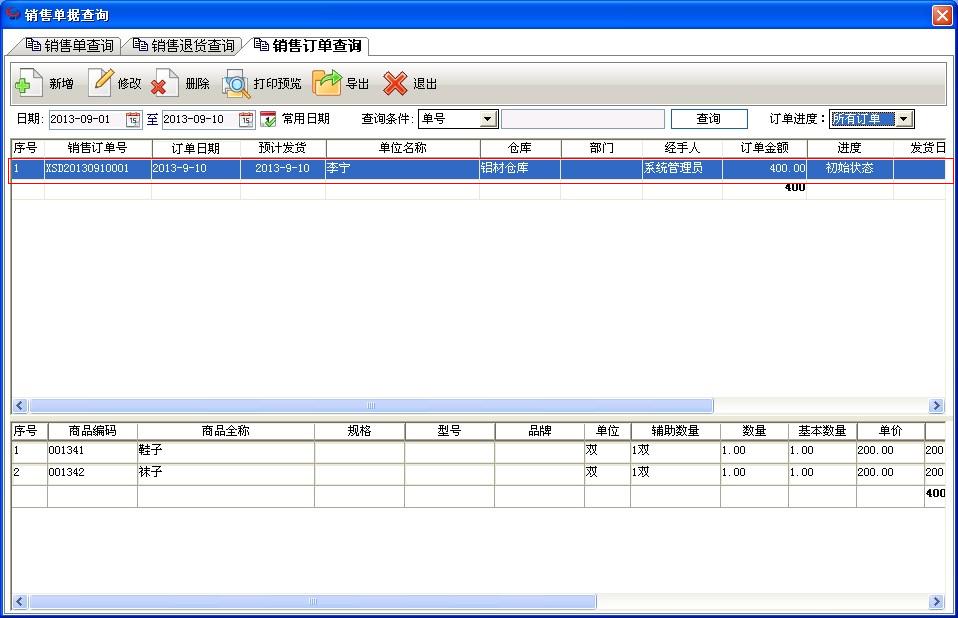Screen dimensions: 958x618
Task: Click the 袜子 product name cell
Action: click(x=225, y=473)
